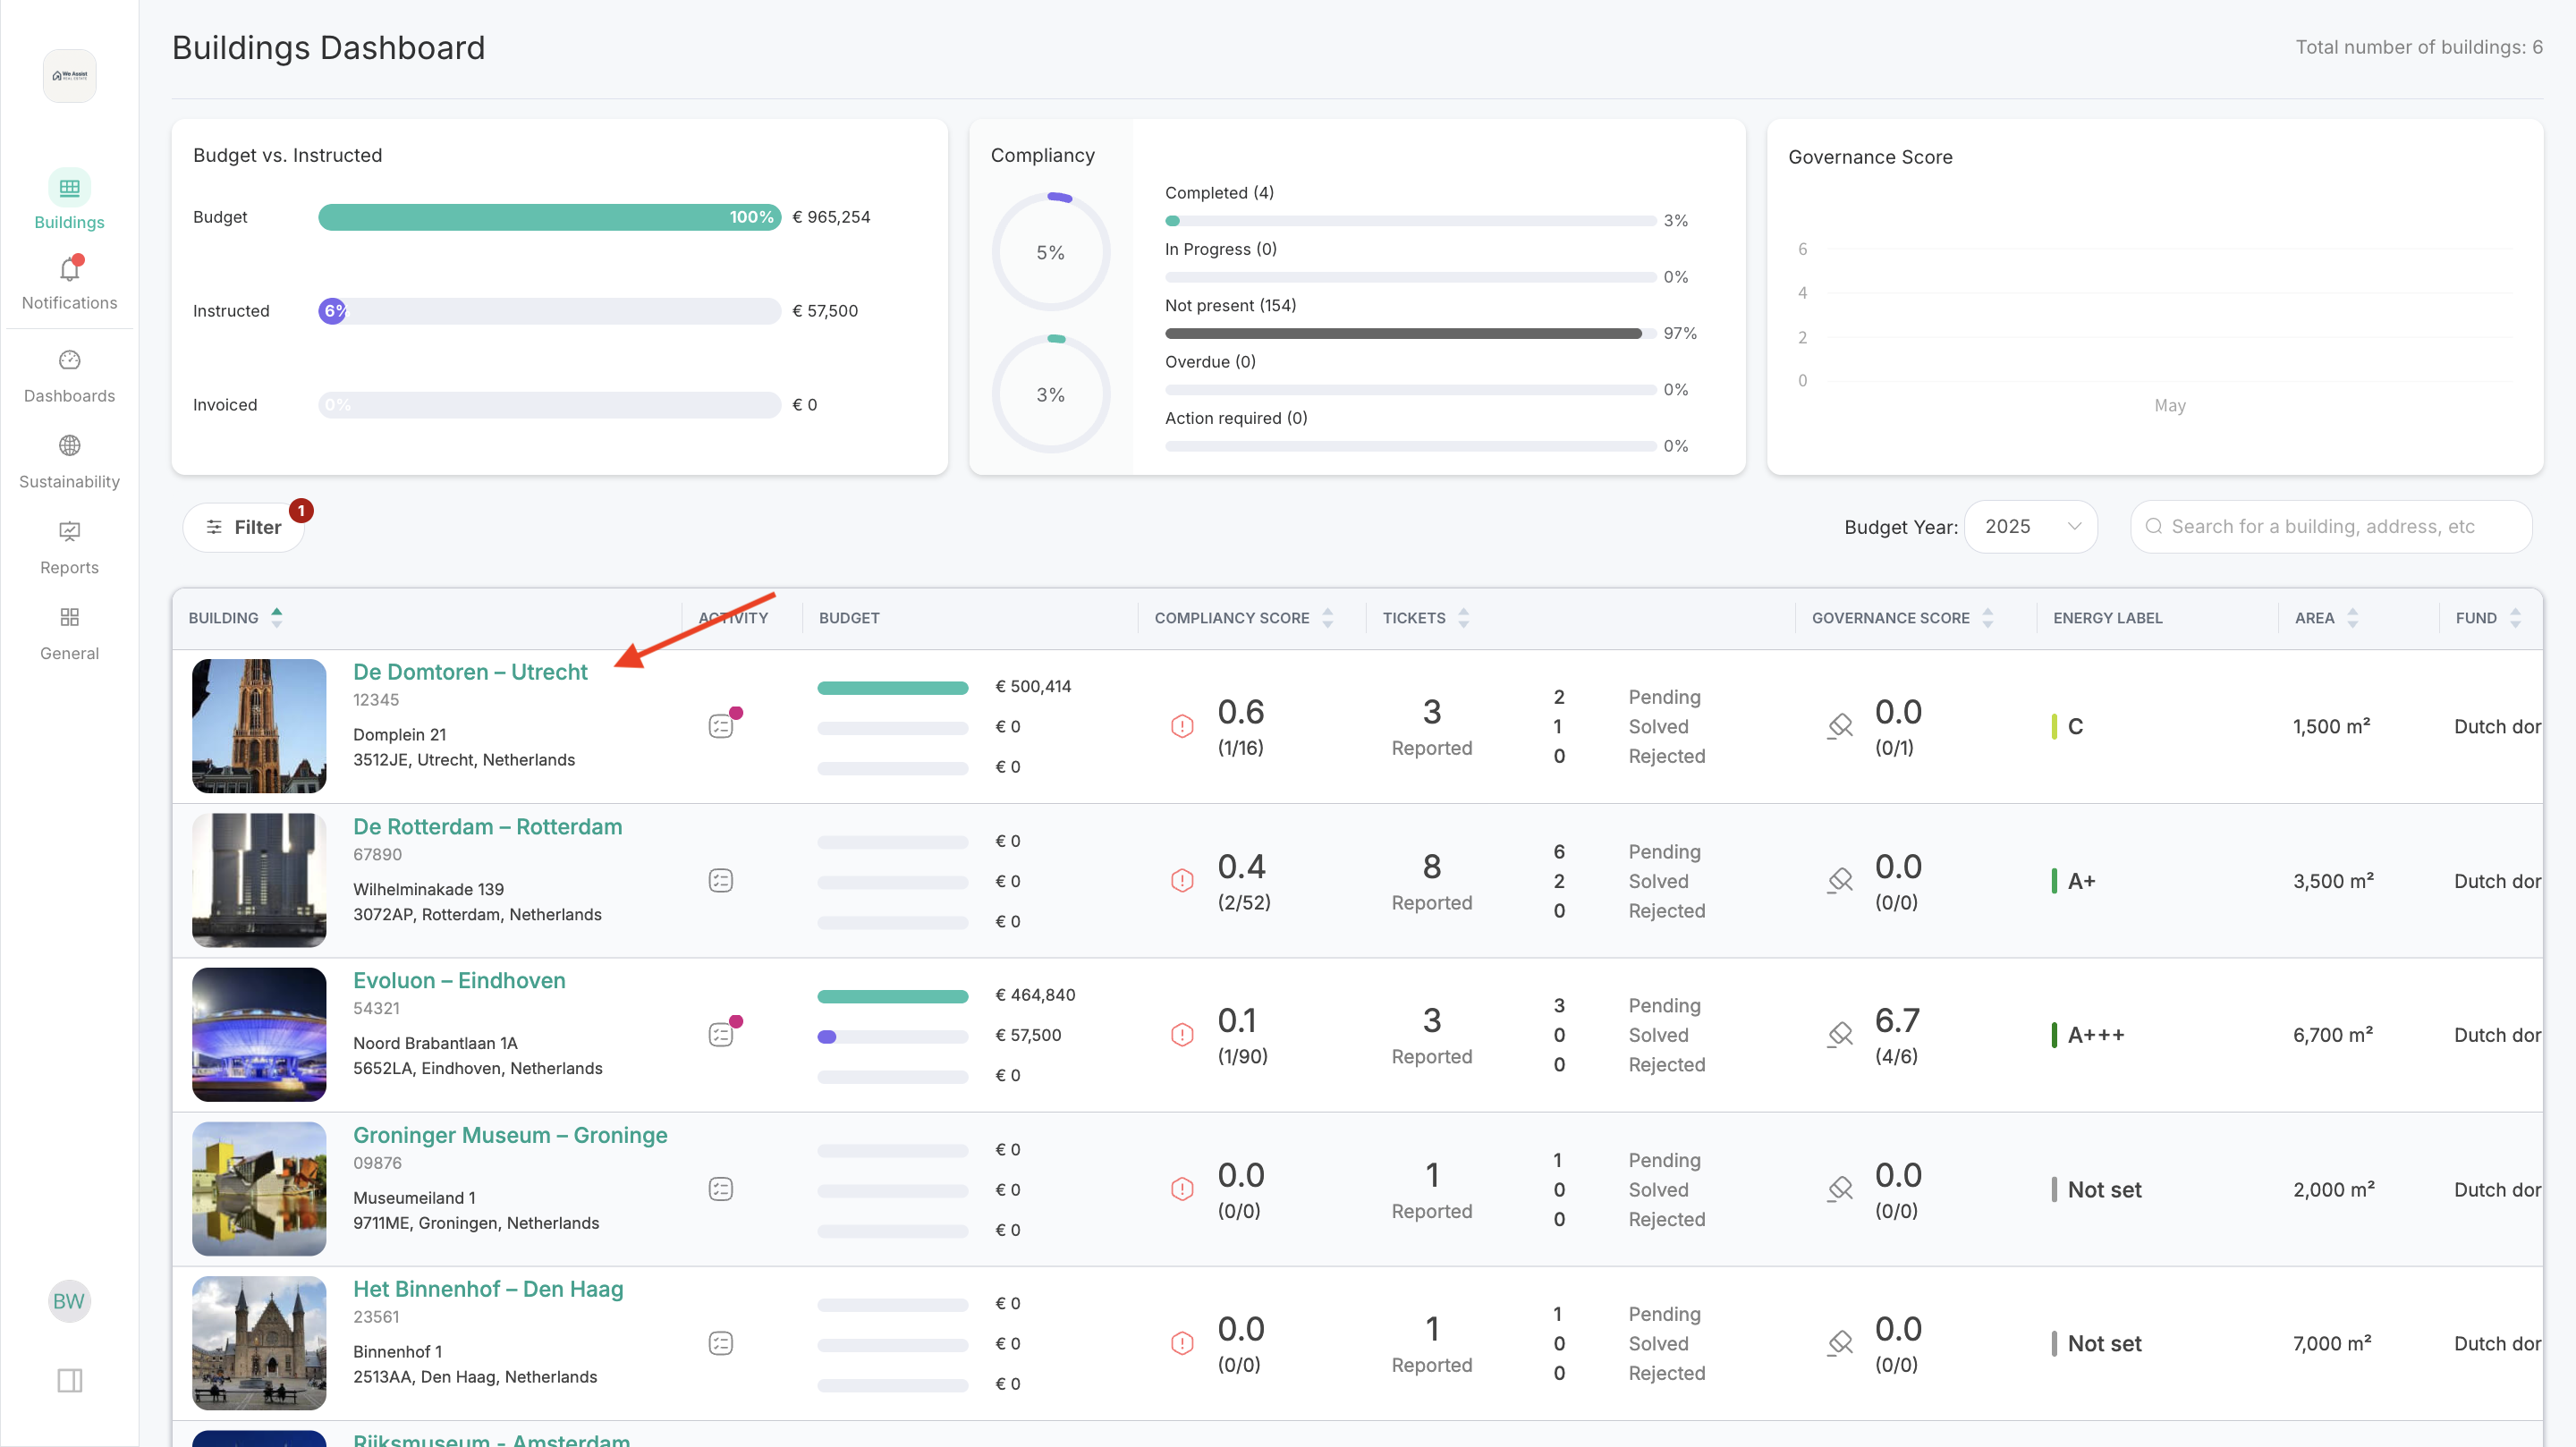Click the Instructed 6% progress bar
Image resolution: width=2576 pixels, height=1447 pixels.
point(549,311)
